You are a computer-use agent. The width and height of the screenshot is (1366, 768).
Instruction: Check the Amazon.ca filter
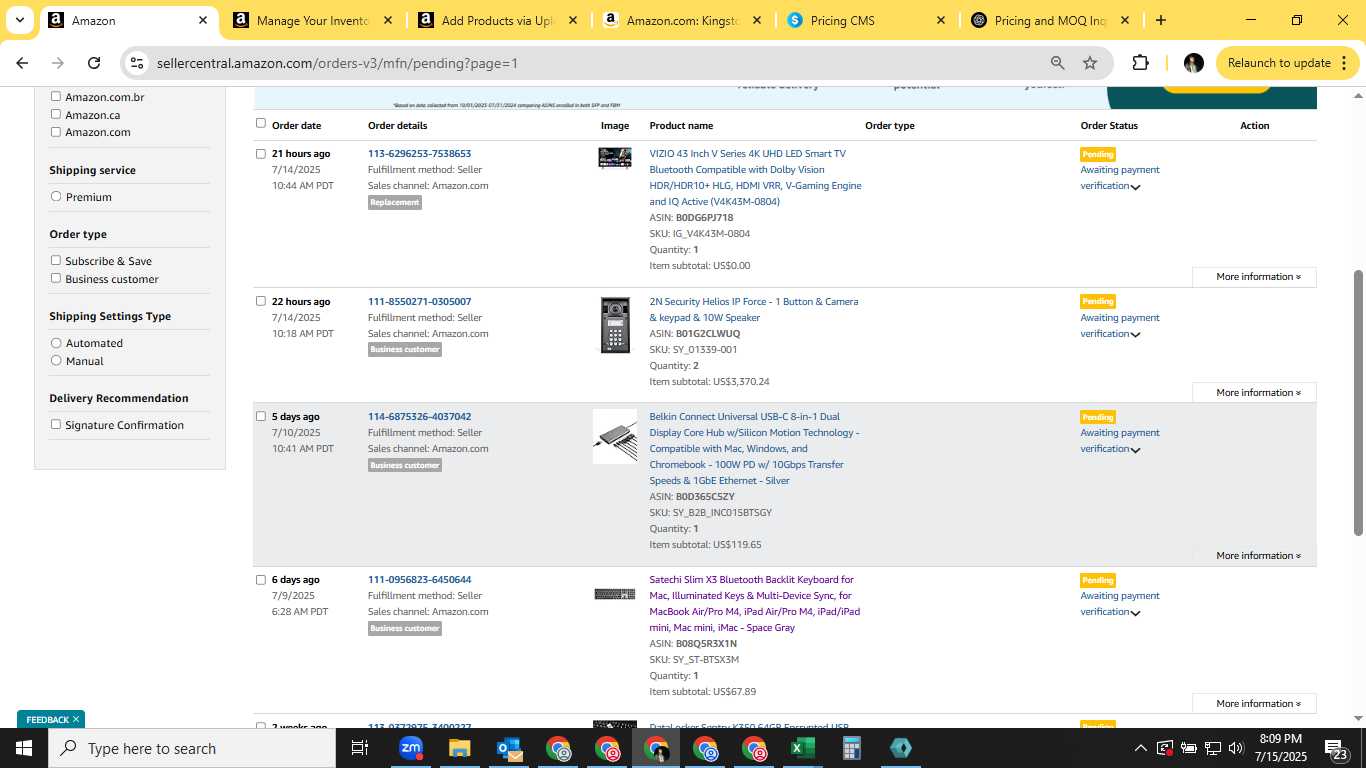[56, 114]
